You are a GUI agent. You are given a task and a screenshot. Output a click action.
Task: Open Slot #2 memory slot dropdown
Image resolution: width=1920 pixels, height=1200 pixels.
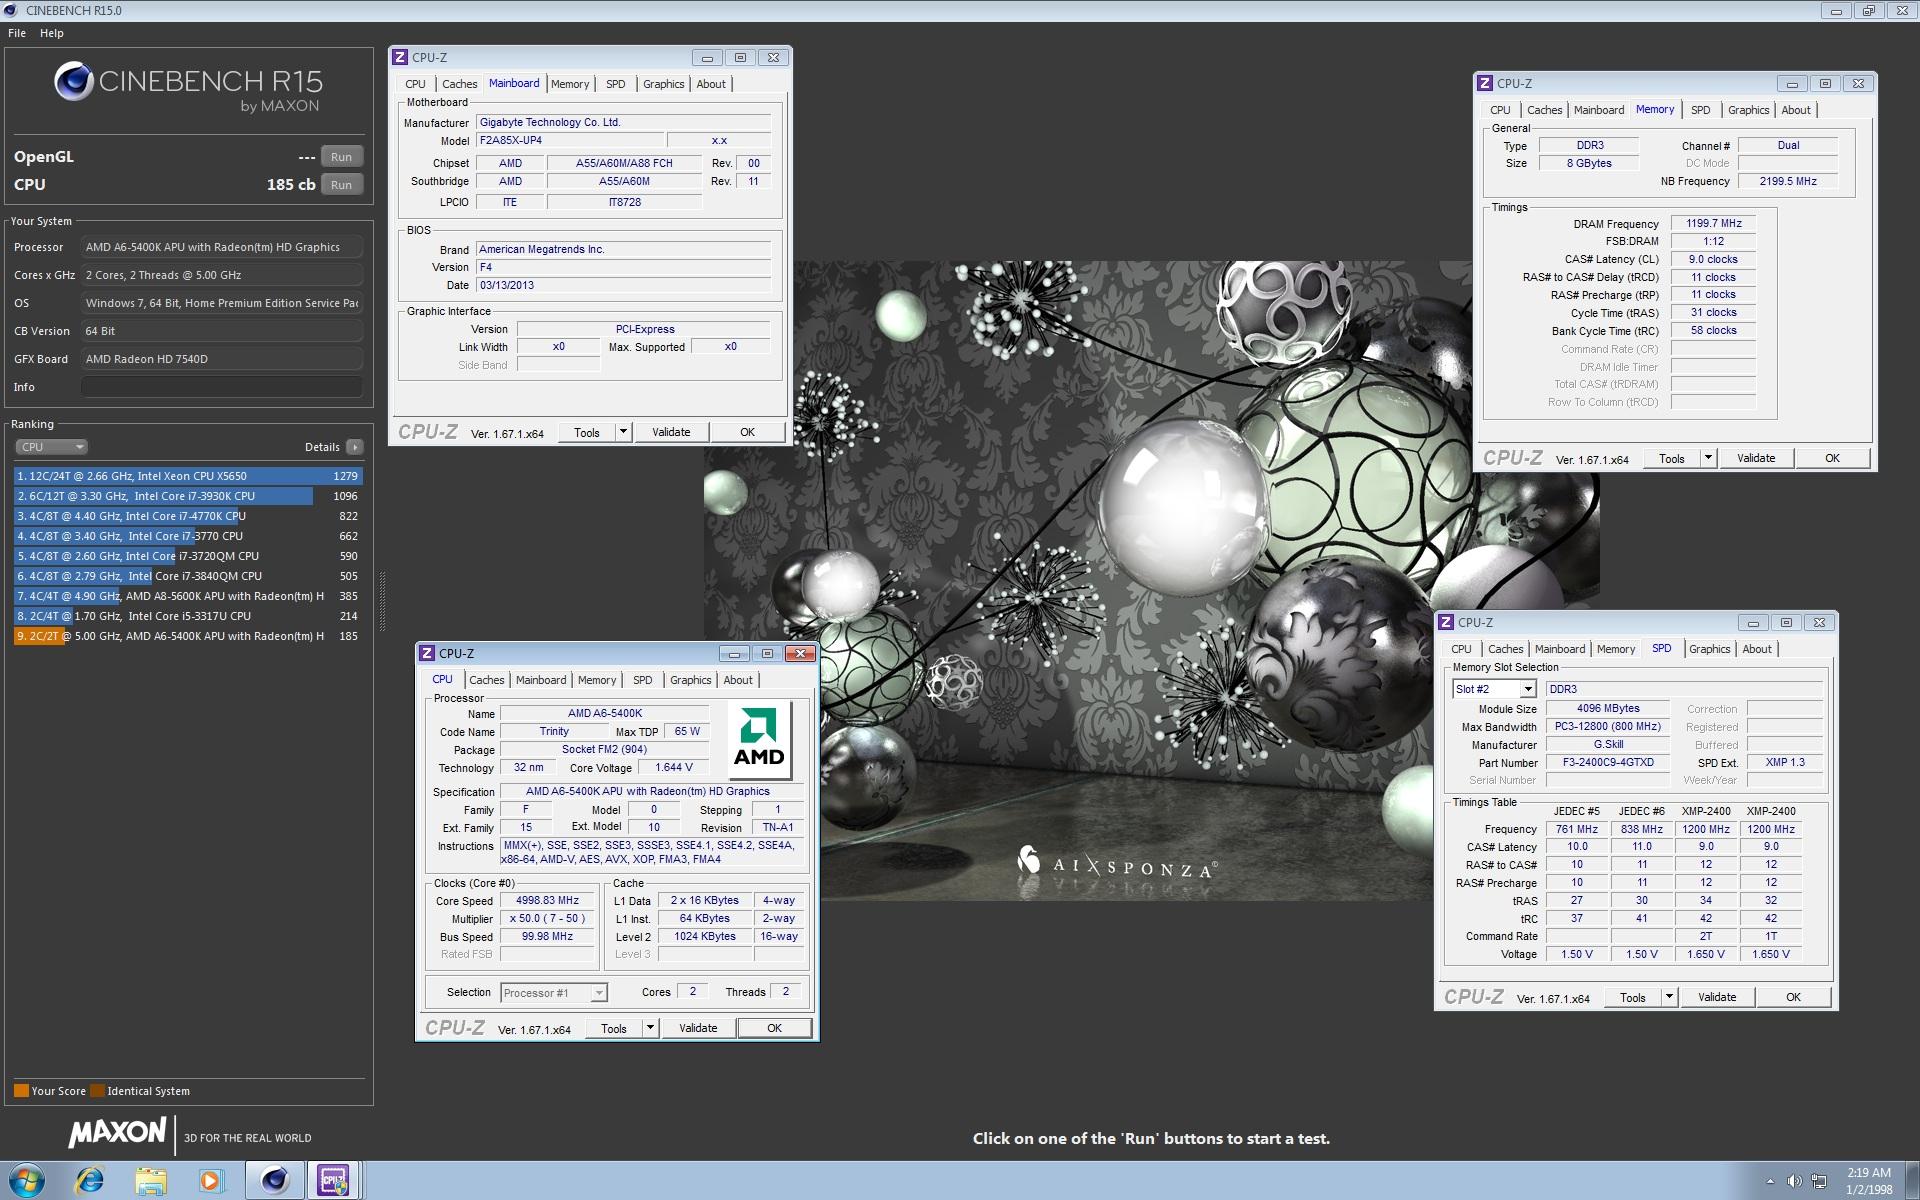click(1528, 689)
